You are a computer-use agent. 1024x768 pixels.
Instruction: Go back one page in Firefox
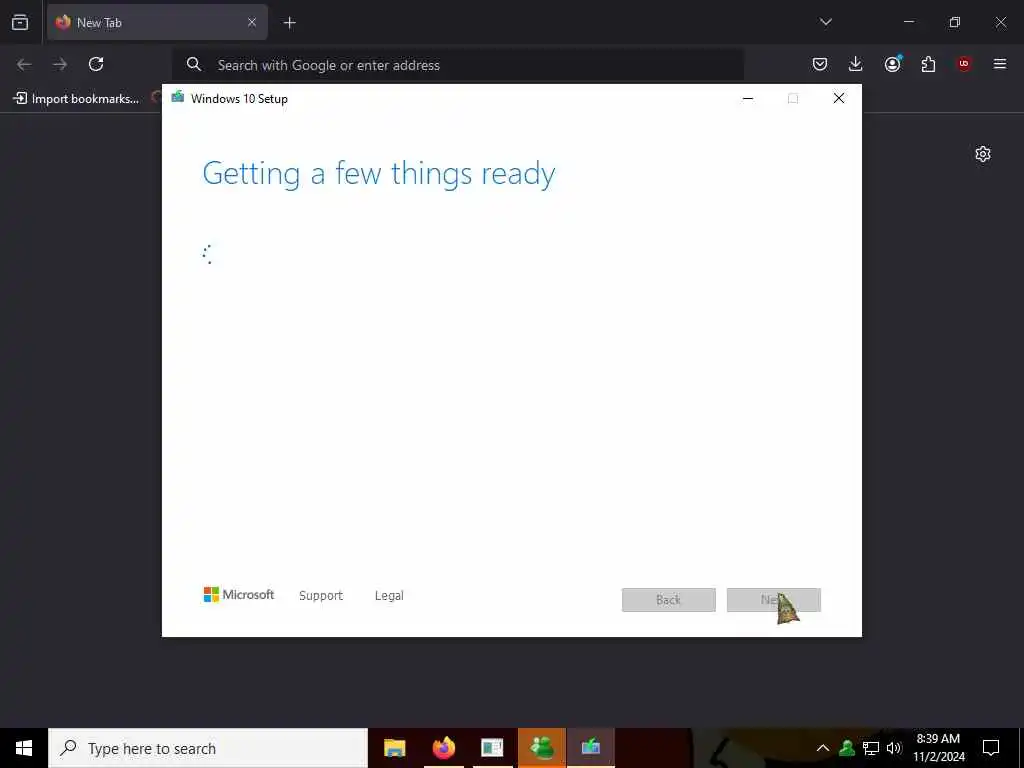point(24,64)
